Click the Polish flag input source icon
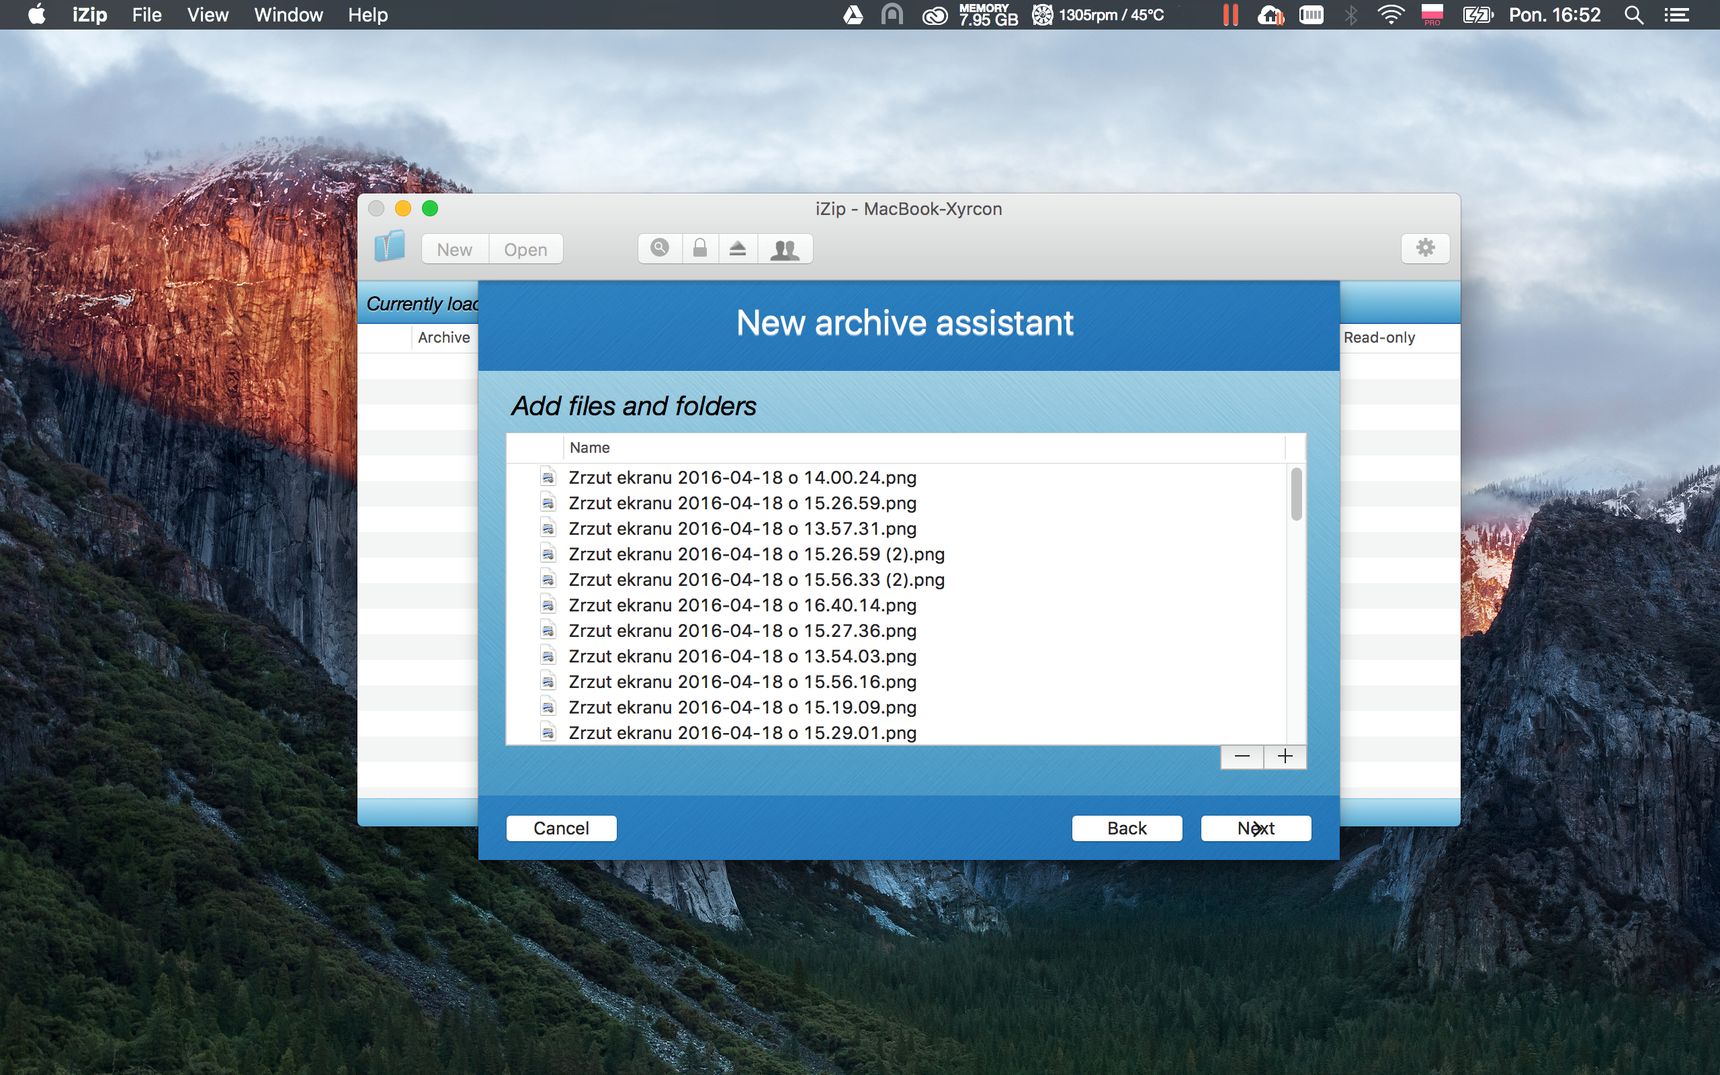Image resolution: width=1720 pixels, height=1075 pixels. coord(1432,15)
